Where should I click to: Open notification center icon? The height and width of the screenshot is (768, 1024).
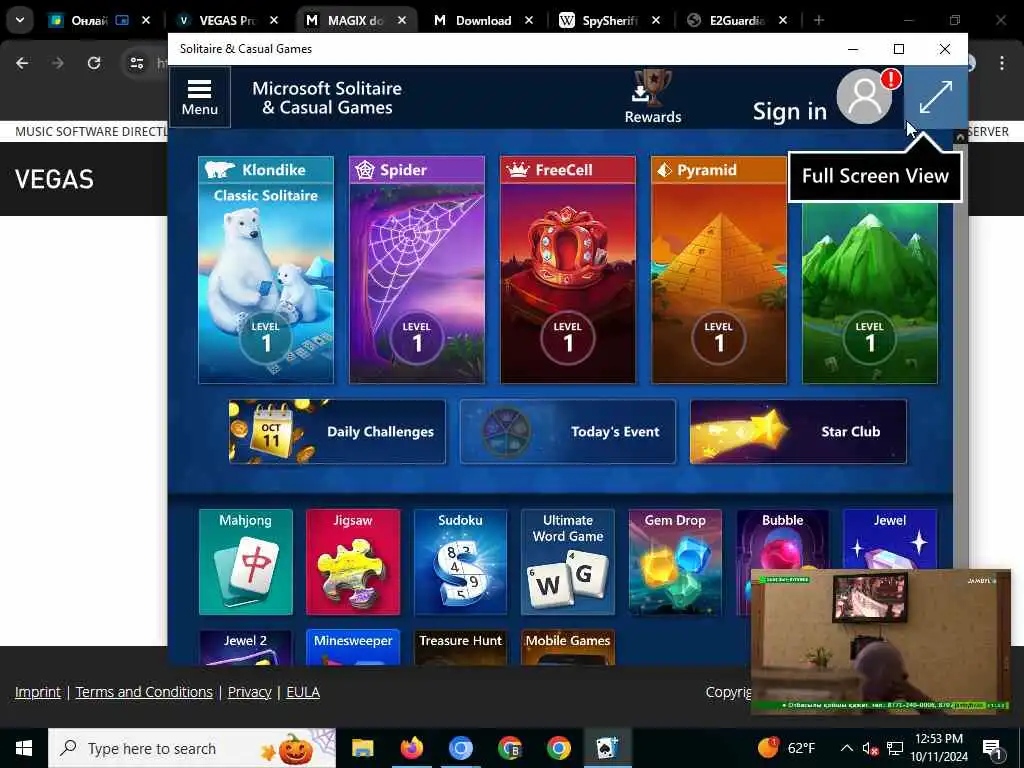pyautogui.click(x=993, y=748)
